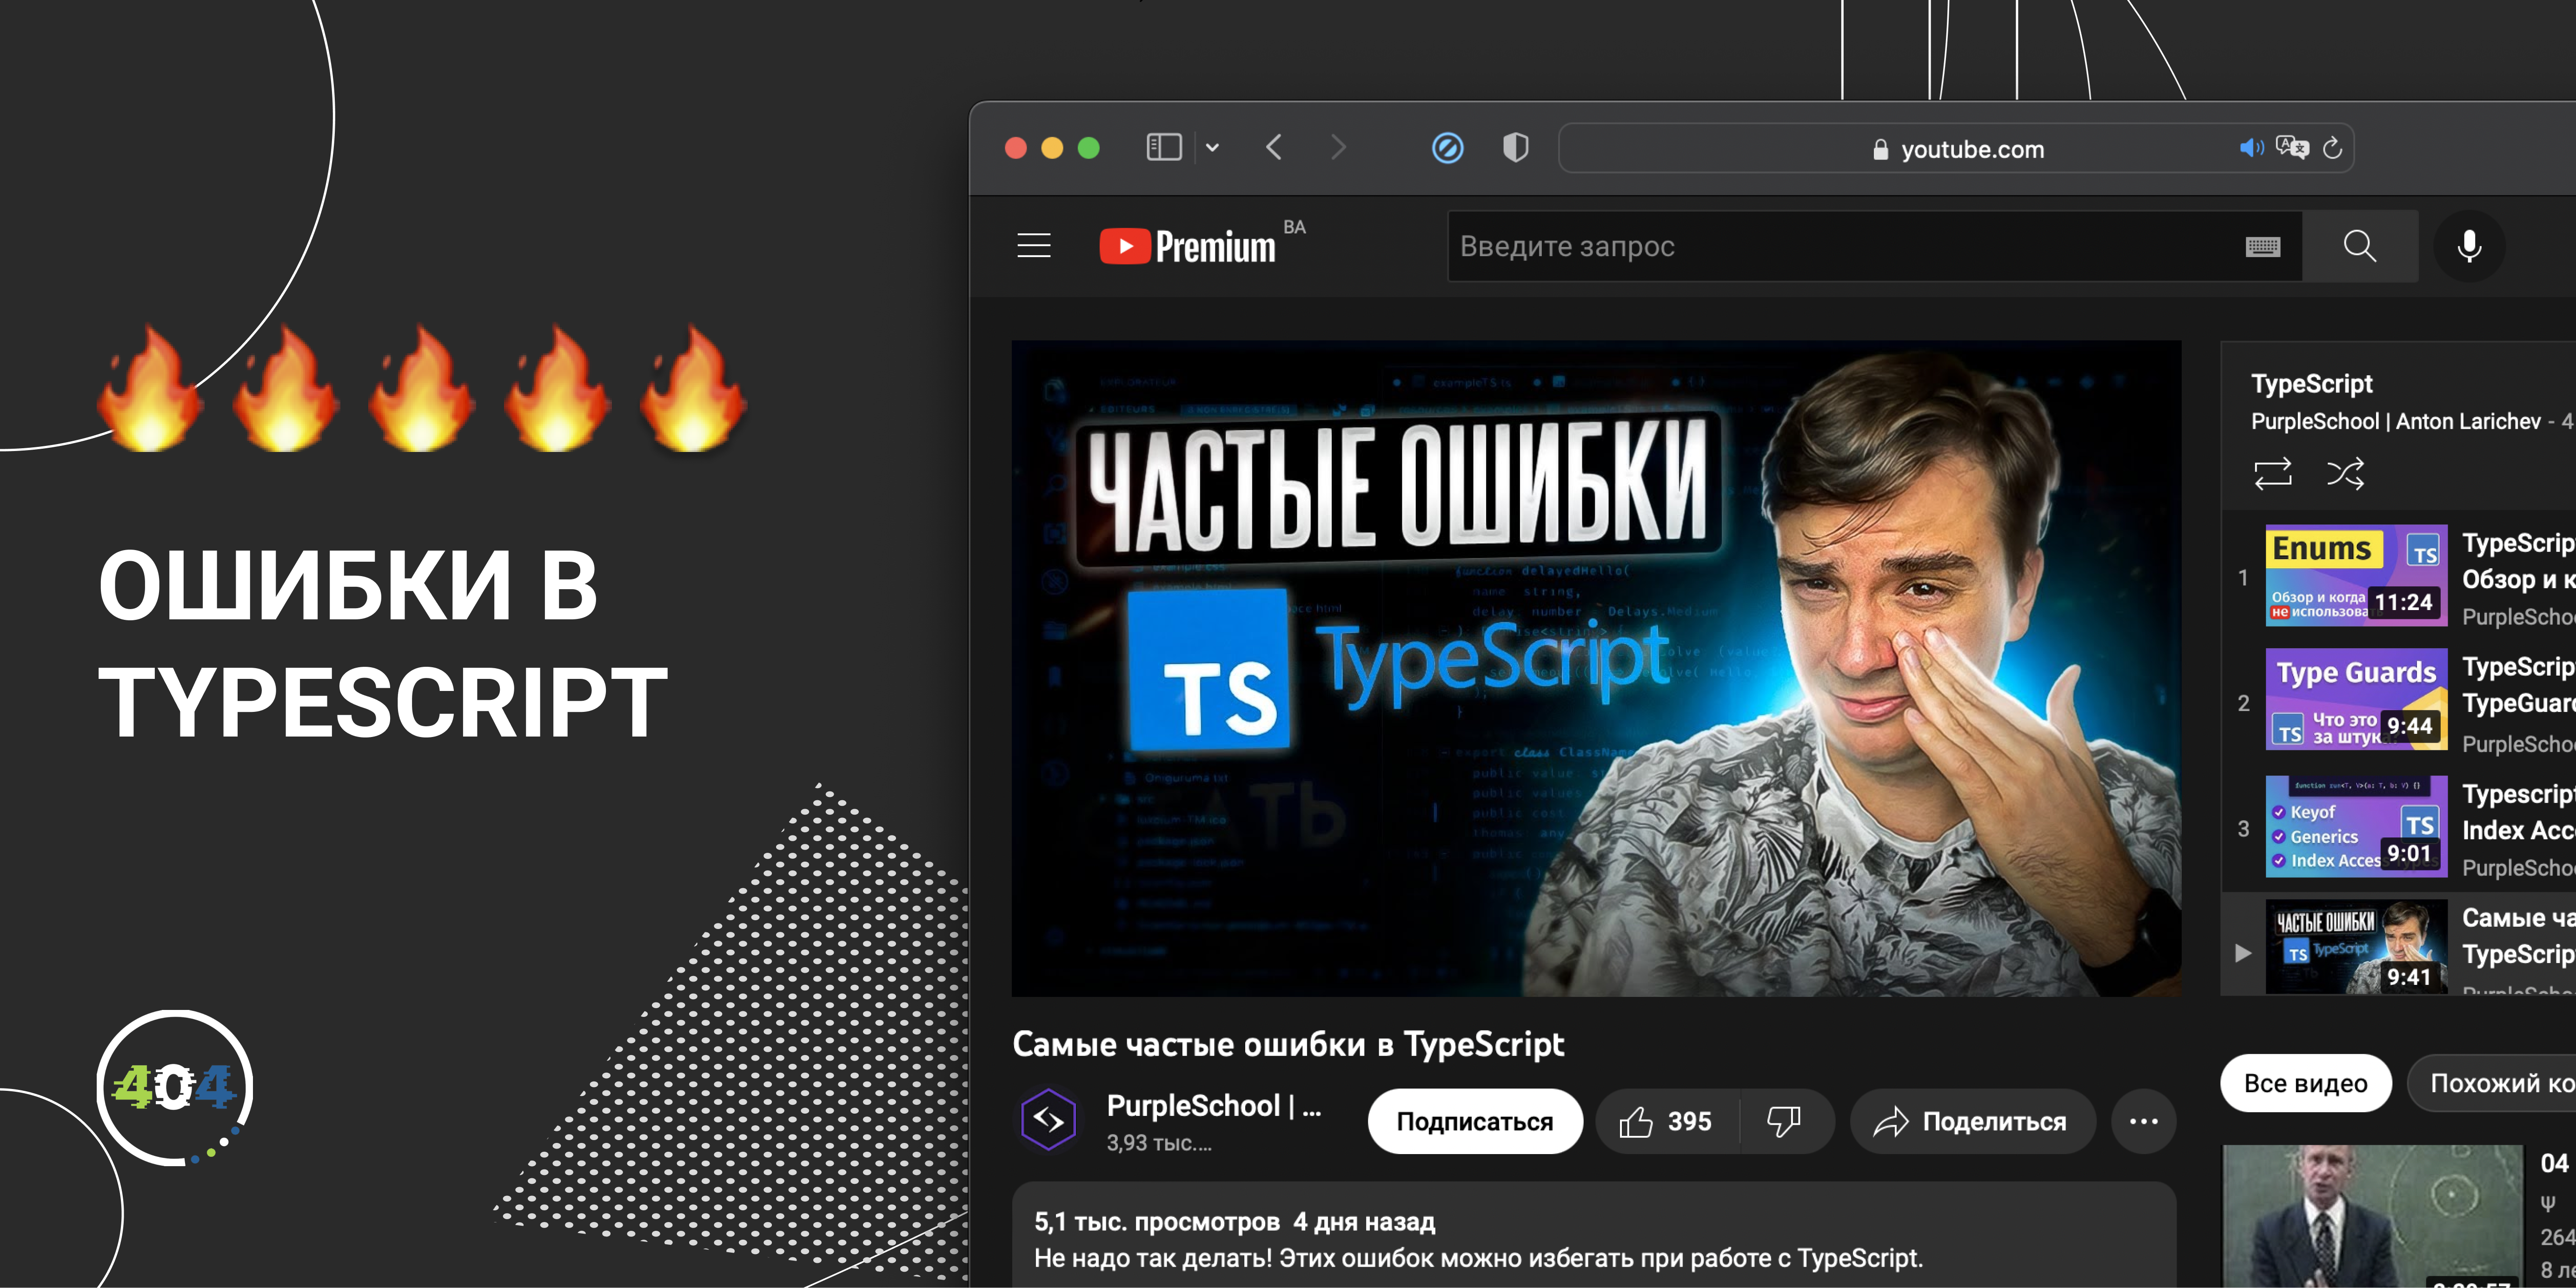Open the lecture video thumbnail below chips
The width and height of the screenshot is (2576, 1288).
2373,1217
